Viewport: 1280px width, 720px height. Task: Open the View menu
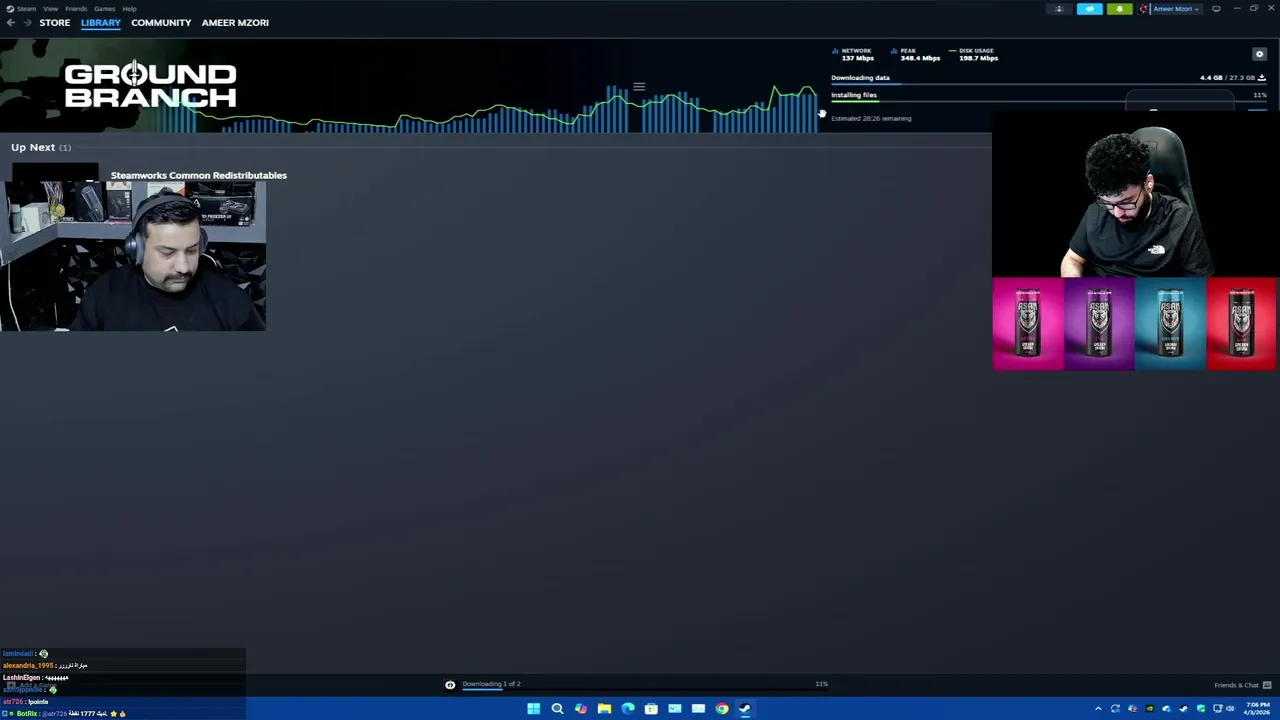tap(50, 9)
